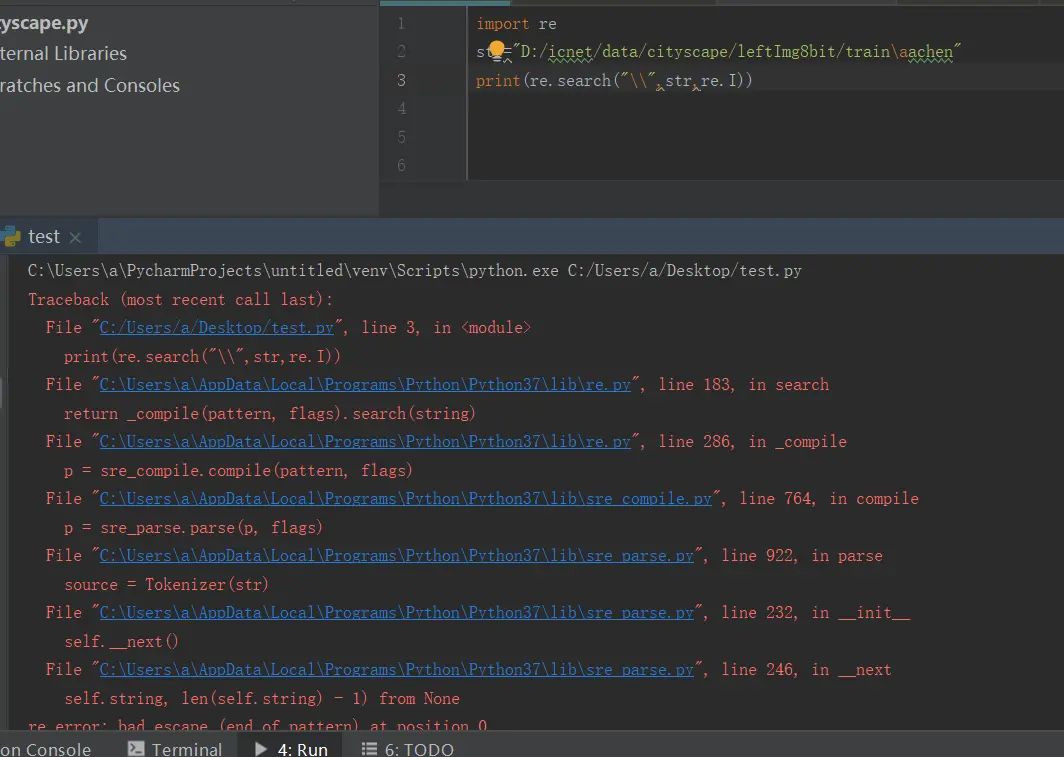Open sre_parse.py link at line 922

[396, 556]
